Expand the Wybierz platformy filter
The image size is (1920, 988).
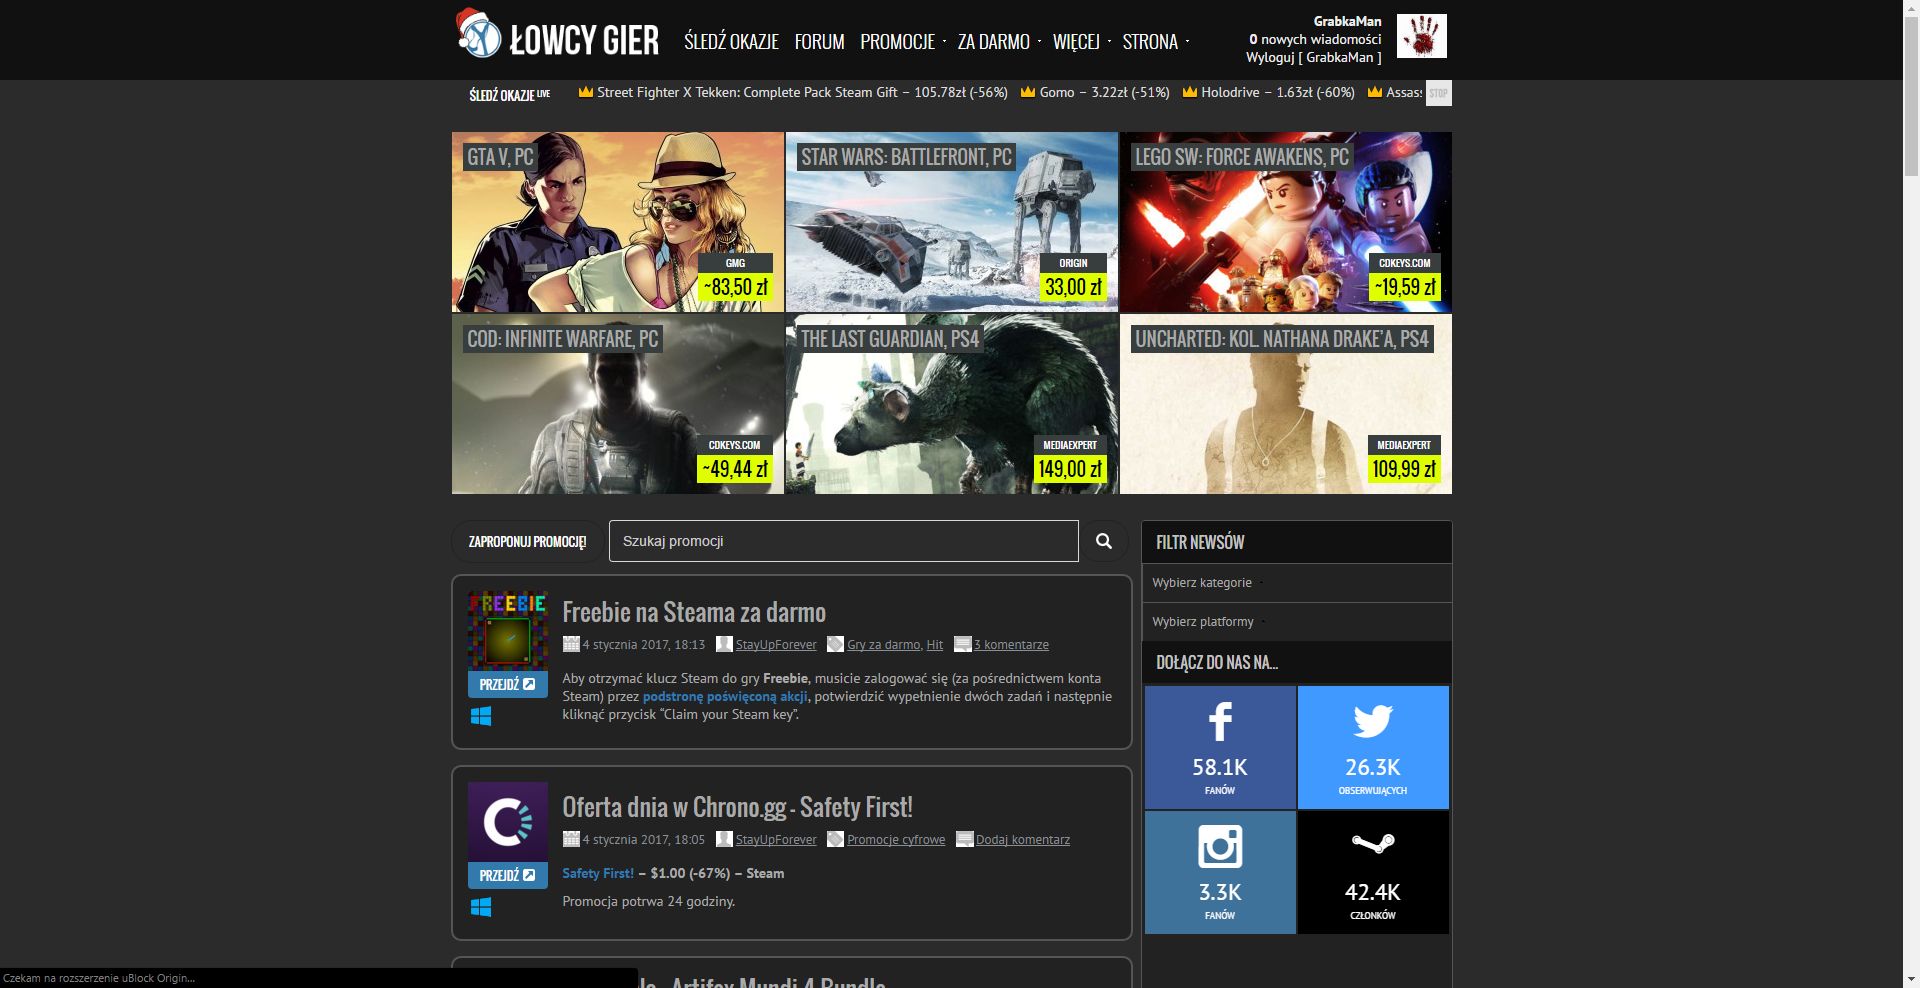1203,622
